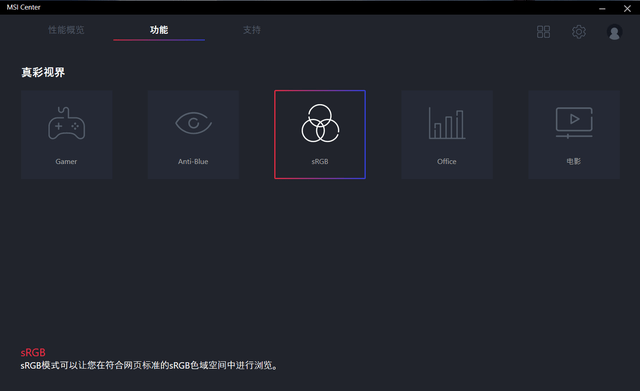Screen dimensions: 640x391
Task: Close the MSI Center window
Action: tap(627, 8)
